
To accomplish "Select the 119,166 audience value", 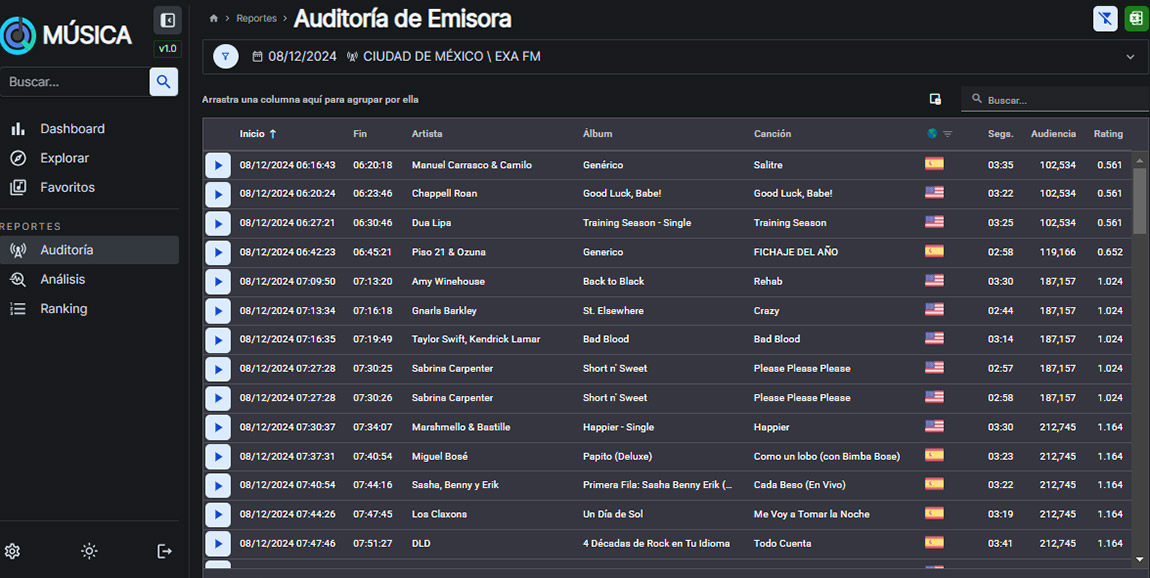I will coord(1058,252).
